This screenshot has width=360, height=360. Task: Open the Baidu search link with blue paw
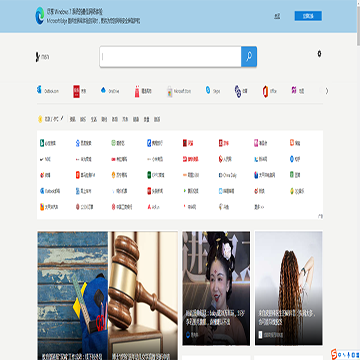click(83, 143)
